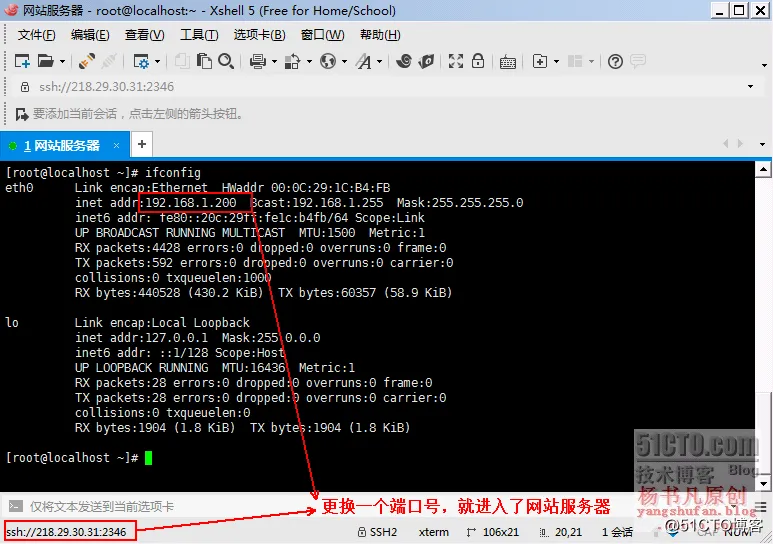773x544 pixels.
Task: Click the new tab group plus-page icon
Action: click(x=540, y=61)
